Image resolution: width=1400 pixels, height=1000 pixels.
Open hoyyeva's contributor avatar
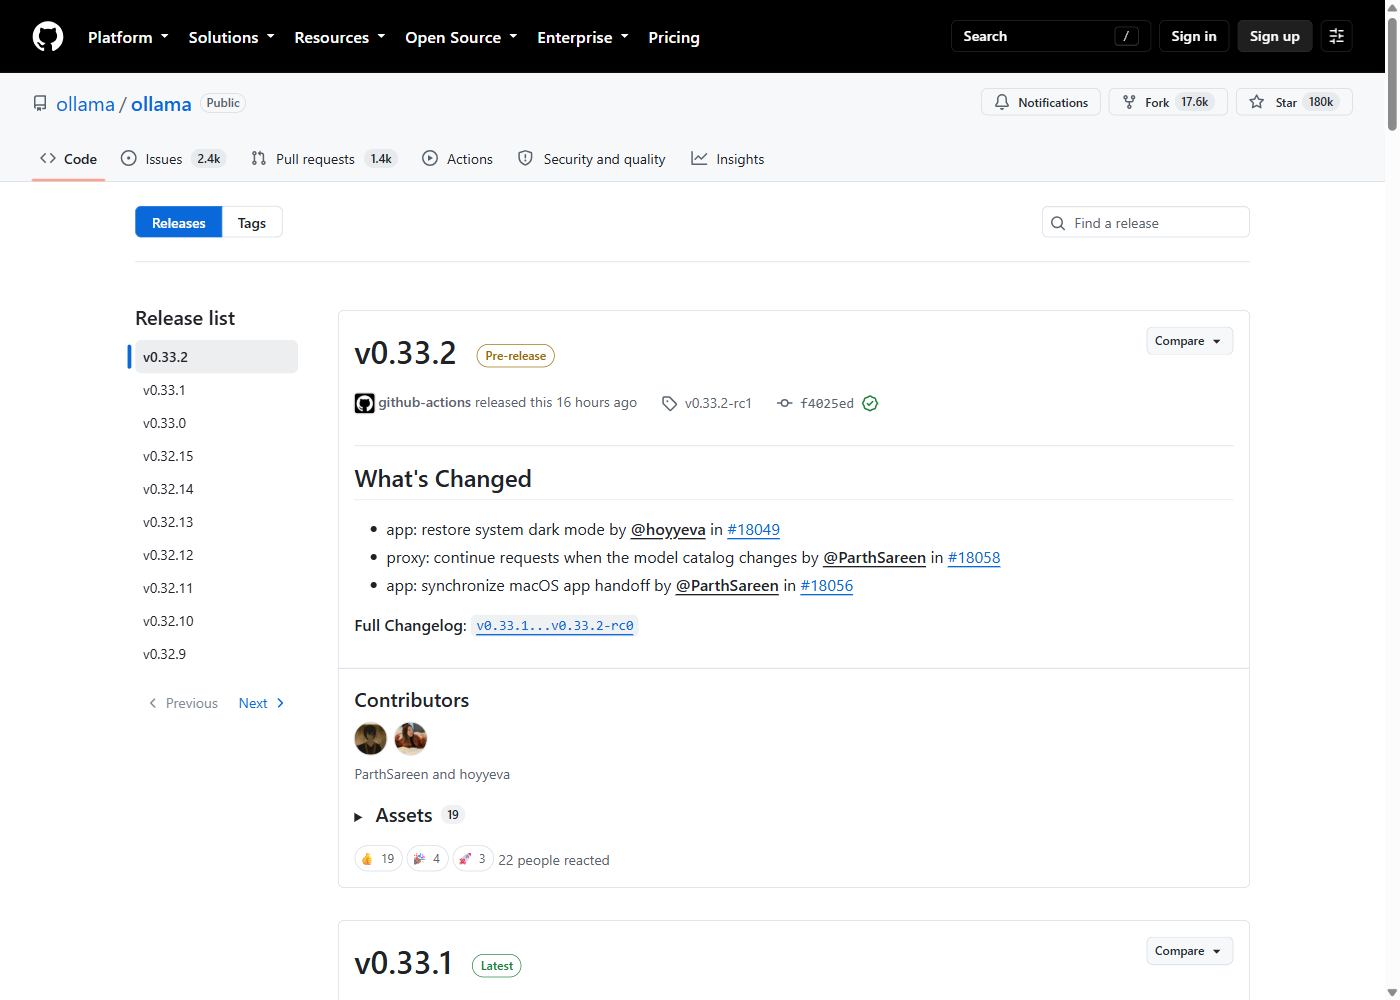pos(411,739)
